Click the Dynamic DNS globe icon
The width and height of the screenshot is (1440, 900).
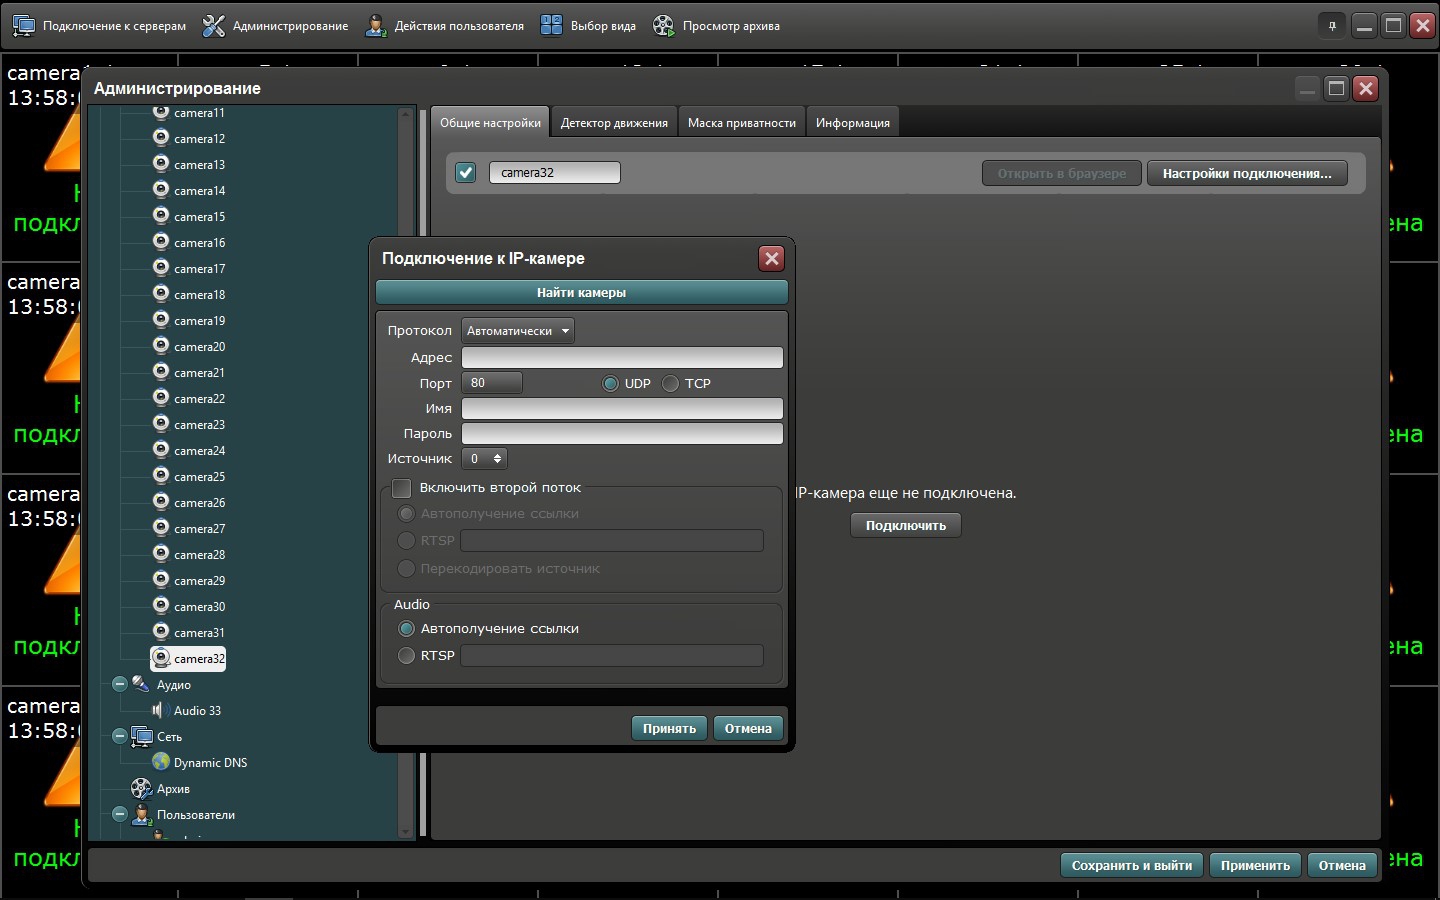(161, 762)
